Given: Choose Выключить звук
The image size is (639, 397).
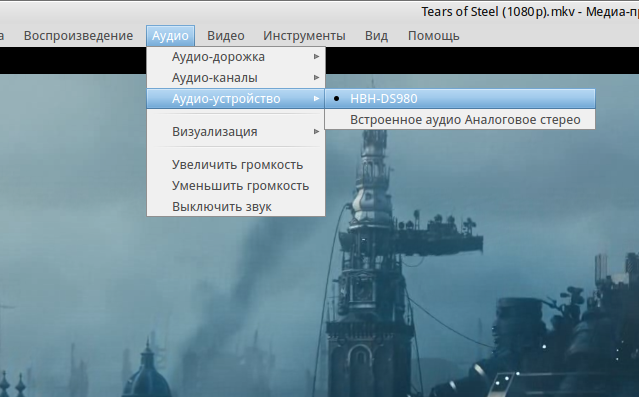Looking at the screenshot, I should pyautogui.click(x=236, y=207).
